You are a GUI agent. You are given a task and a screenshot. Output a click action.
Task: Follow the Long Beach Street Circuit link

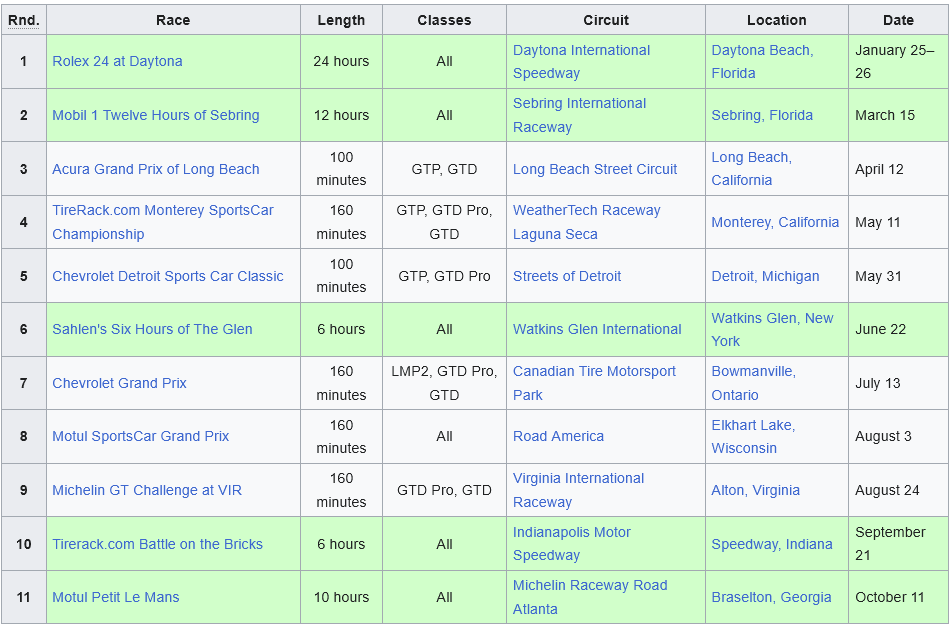pyautogui.click(x=595, y=169)
